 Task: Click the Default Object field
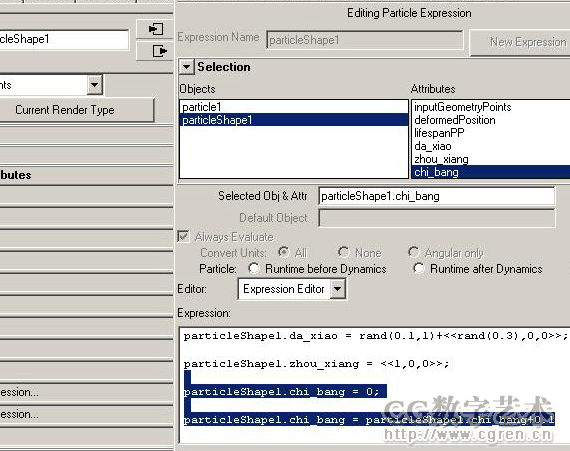437,218
